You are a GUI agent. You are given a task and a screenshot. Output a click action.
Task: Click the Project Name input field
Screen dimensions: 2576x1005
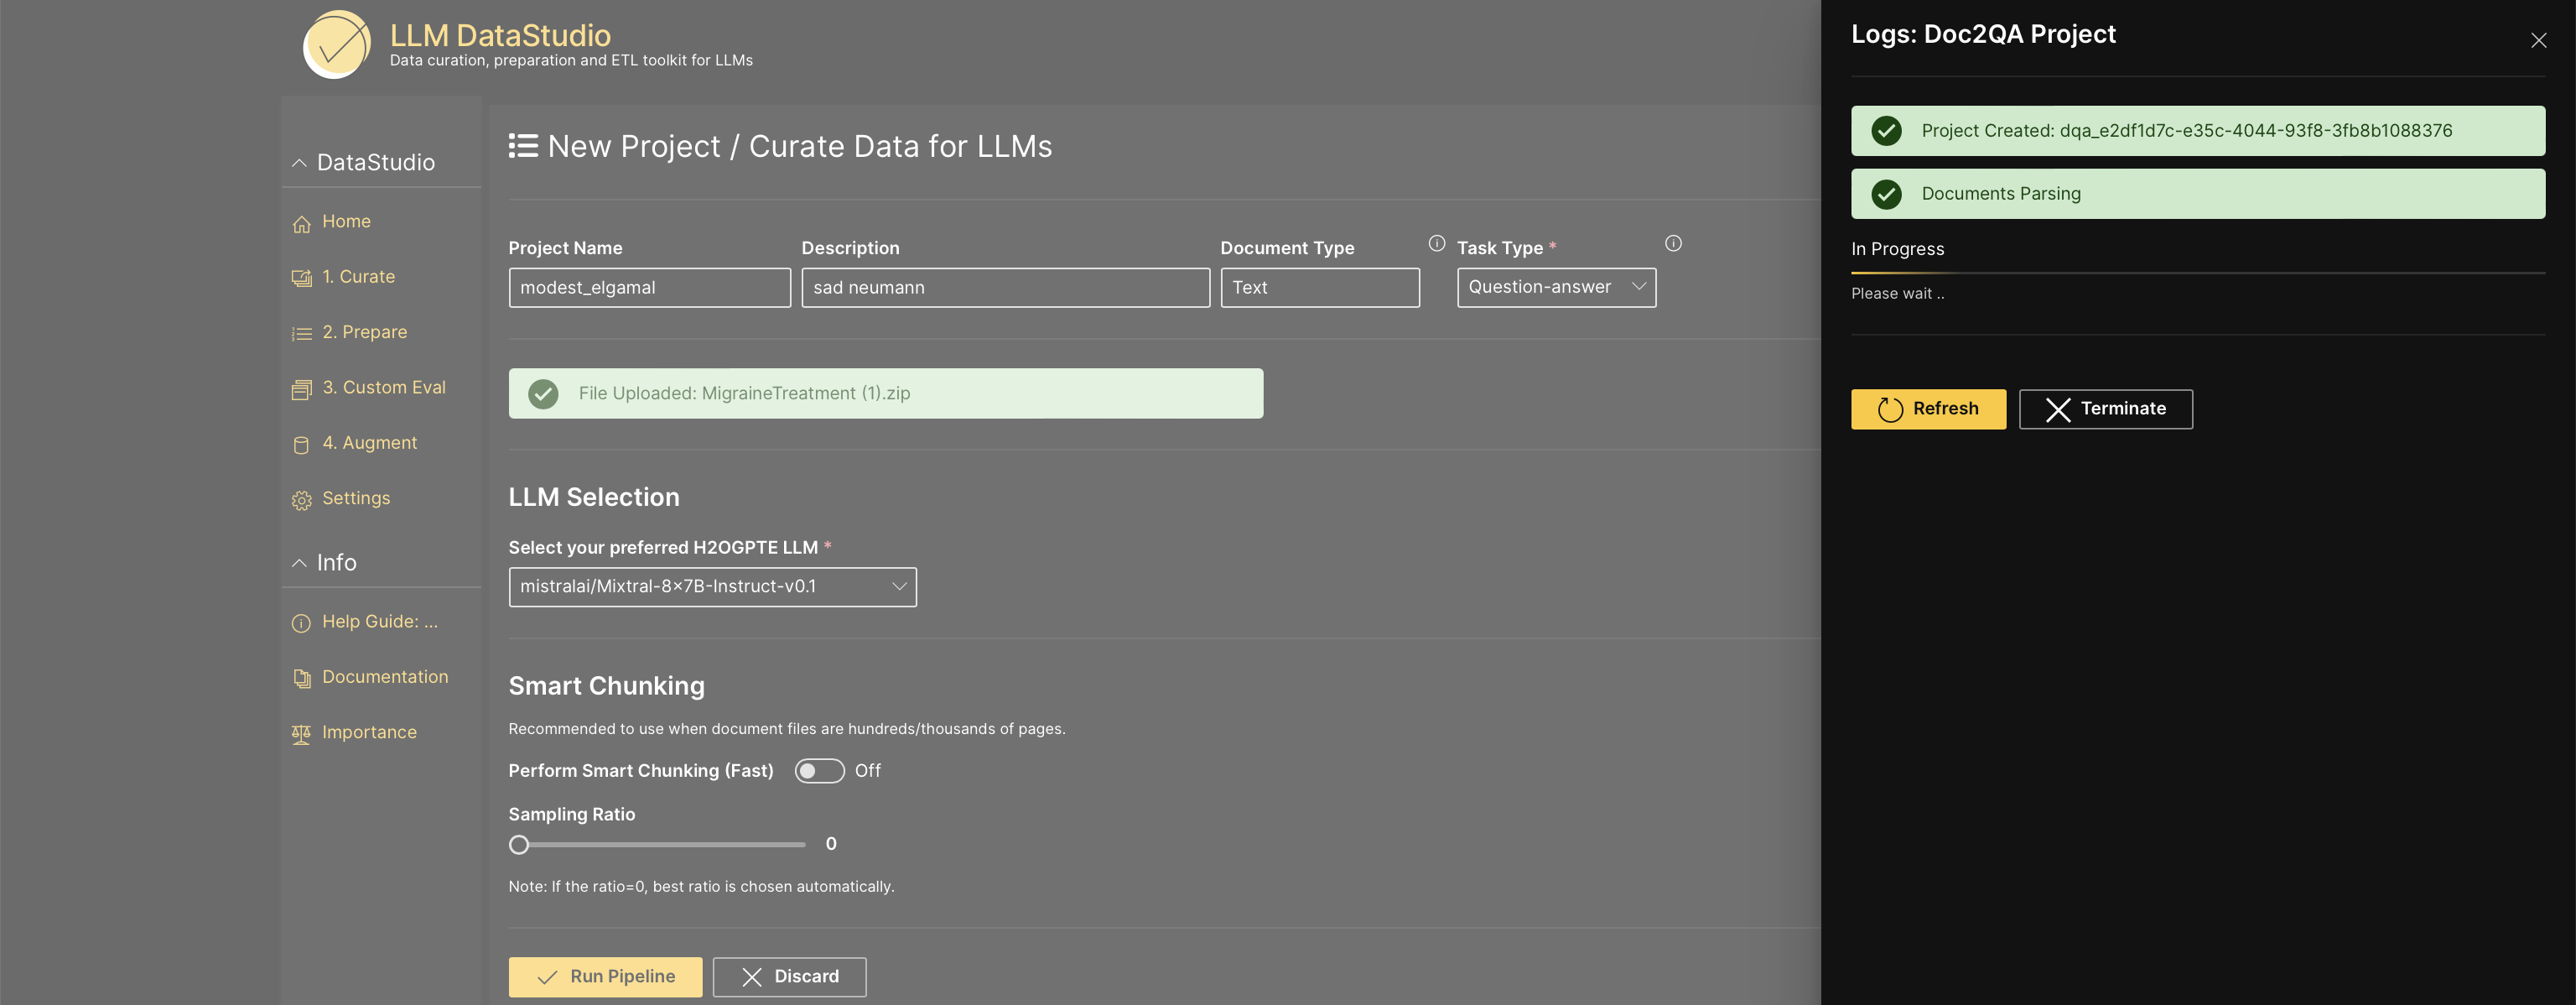click(648, 288)
